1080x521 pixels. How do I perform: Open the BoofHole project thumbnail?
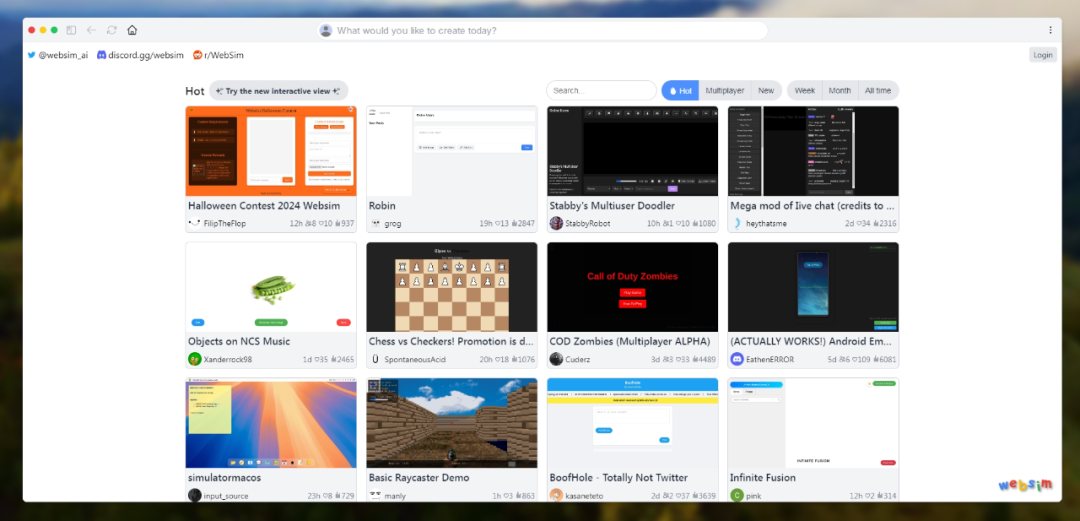[x=632, y=423]
